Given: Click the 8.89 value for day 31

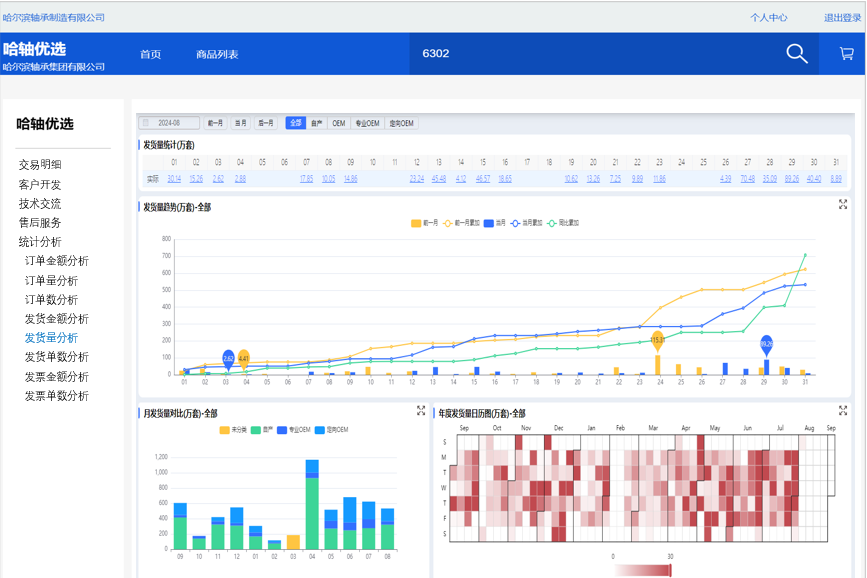Looking at the screenshot, I should tap(836, 179).
